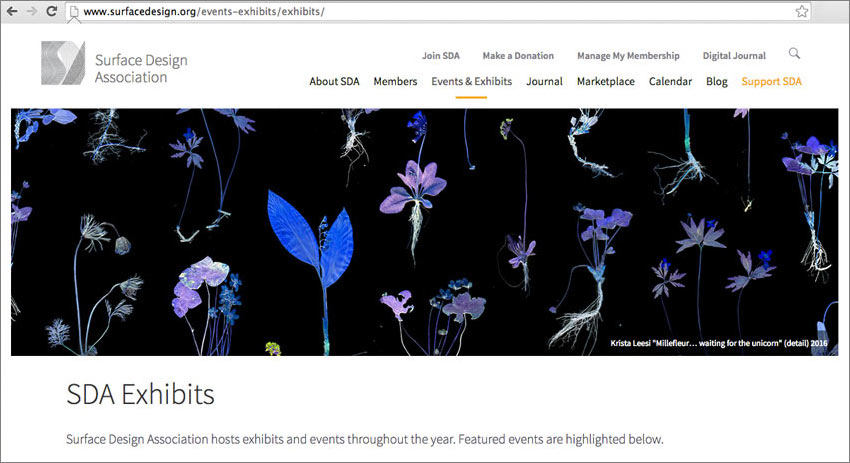
Task: Open the Manage My Membership link
Action: pos(628,56)
